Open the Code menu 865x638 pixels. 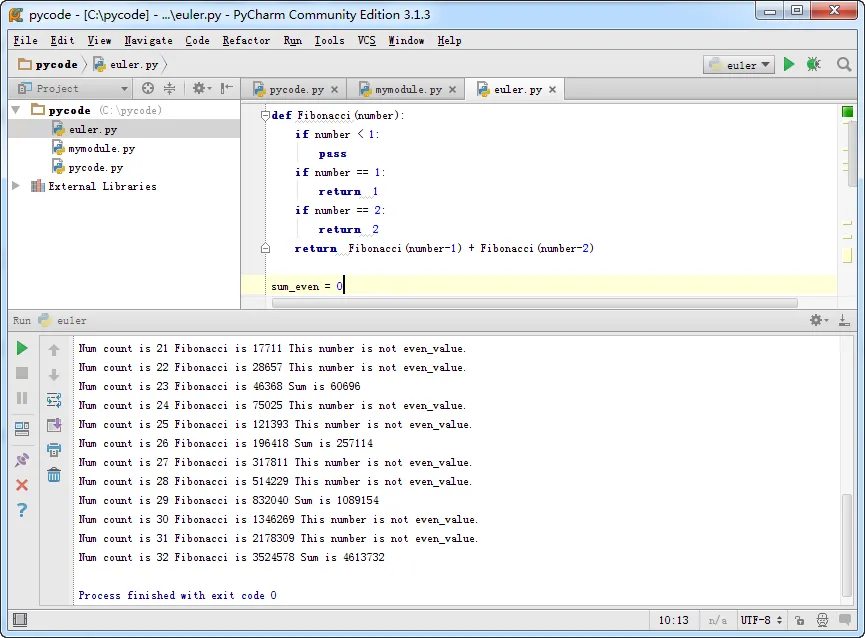[x=197, y=40]
